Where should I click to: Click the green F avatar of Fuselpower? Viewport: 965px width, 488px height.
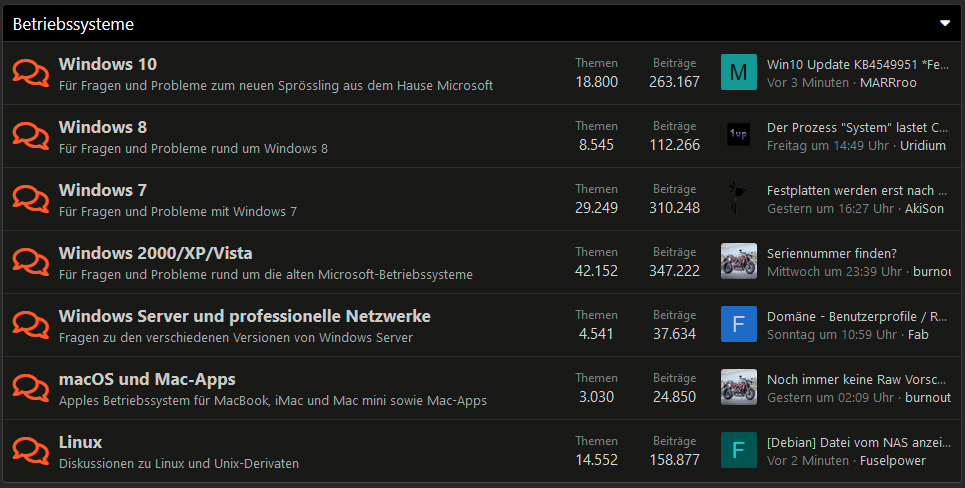(x=739, y=450)
